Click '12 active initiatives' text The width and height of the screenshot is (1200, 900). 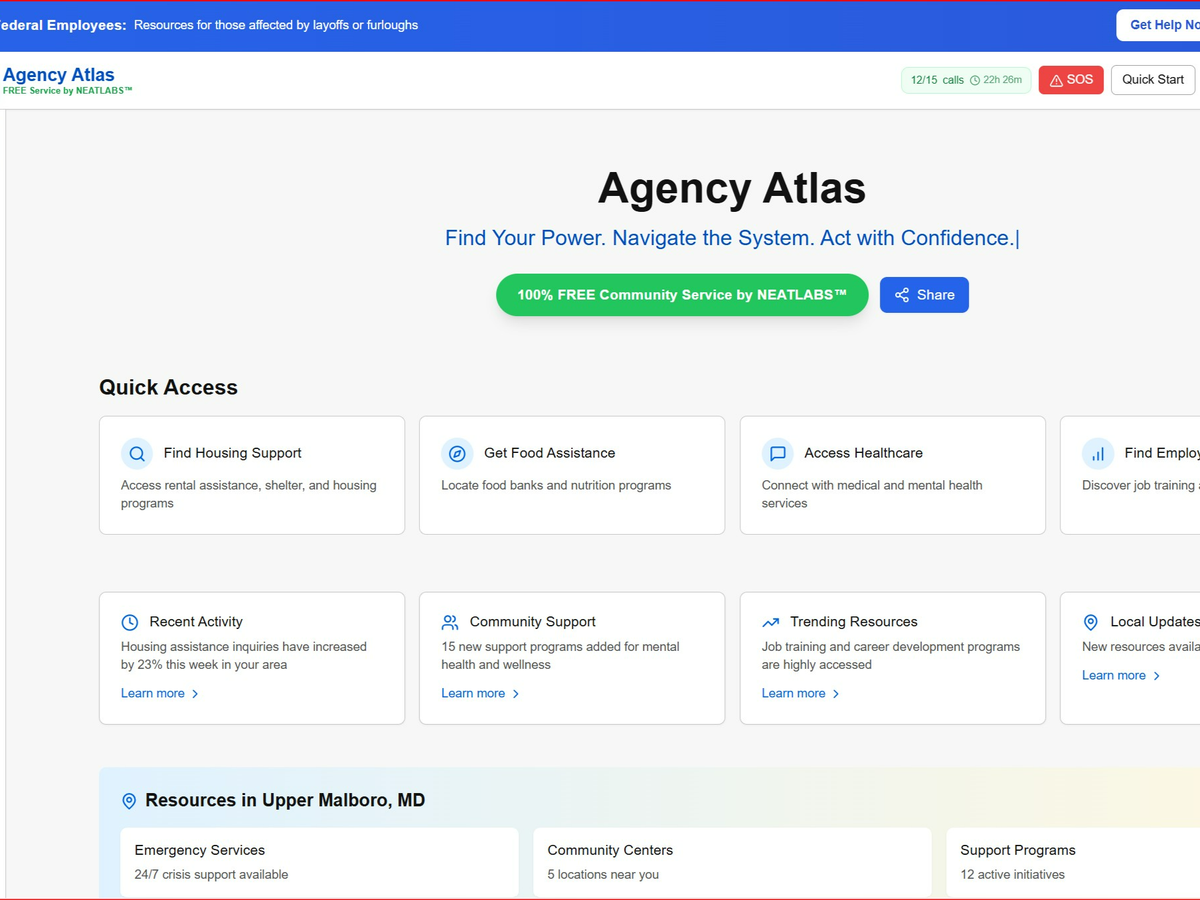point(1012,875)
